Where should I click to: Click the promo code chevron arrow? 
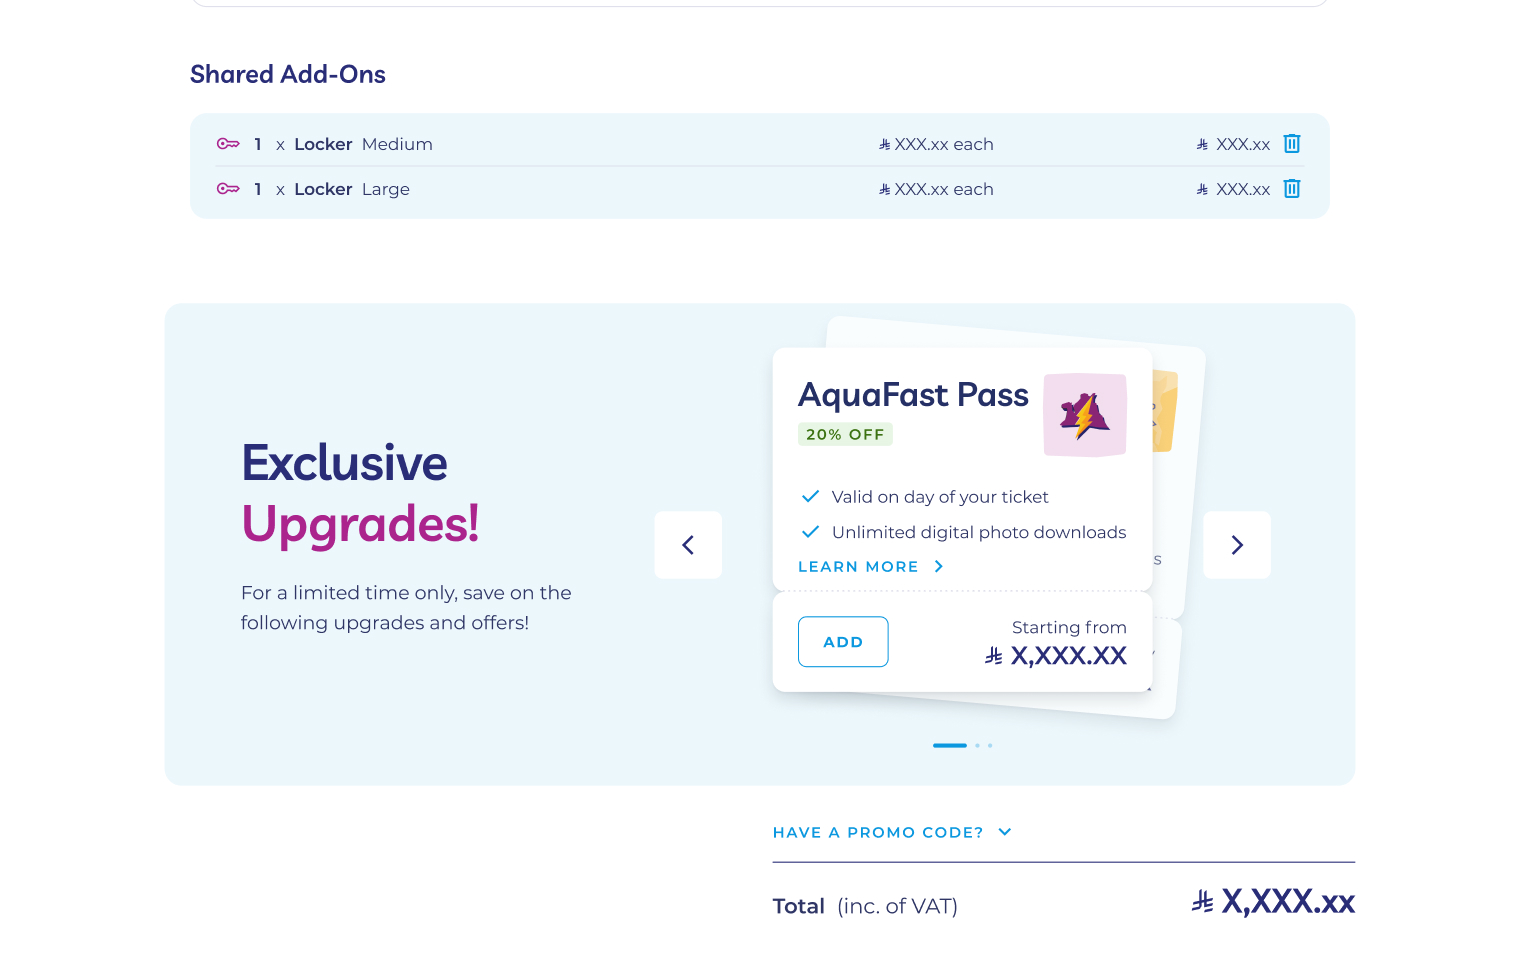coord(1005,832)
